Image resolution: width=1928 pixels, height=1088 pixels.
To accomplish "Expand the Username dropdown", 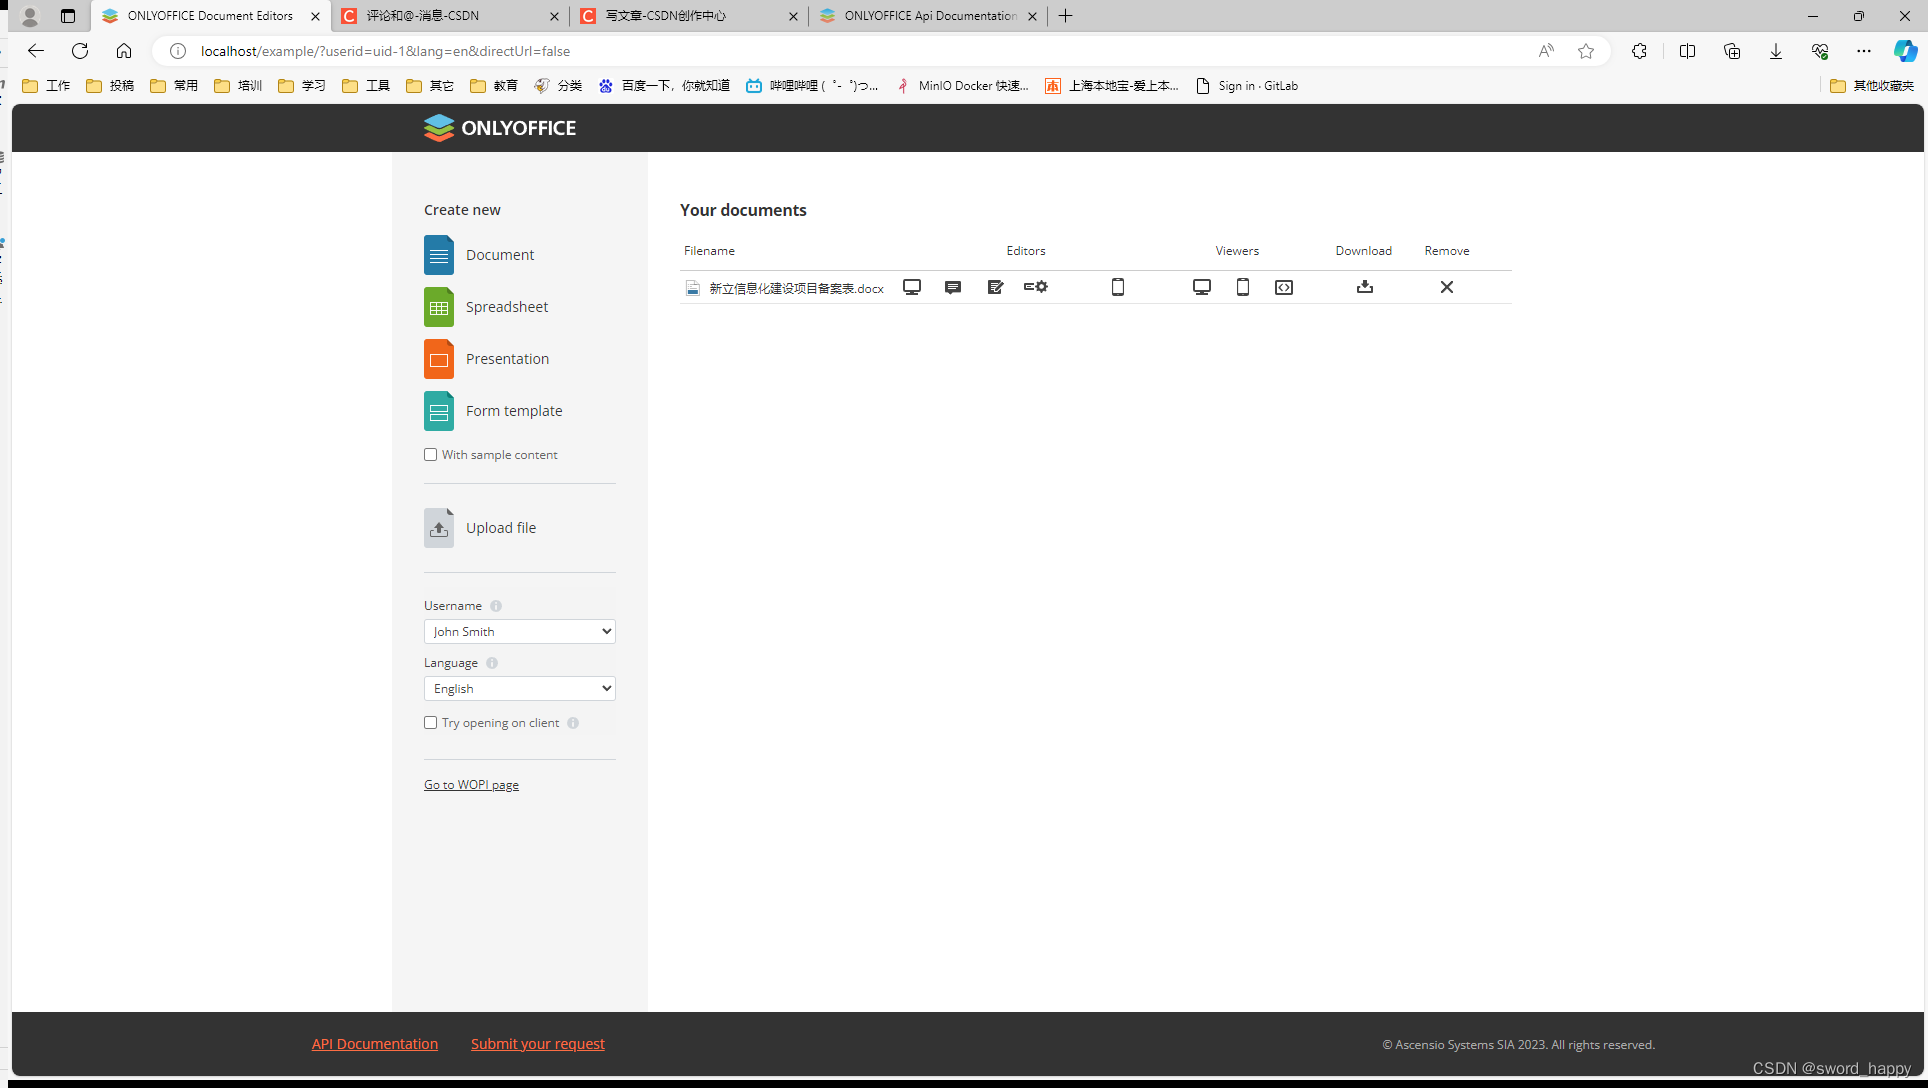I will 519,632.
